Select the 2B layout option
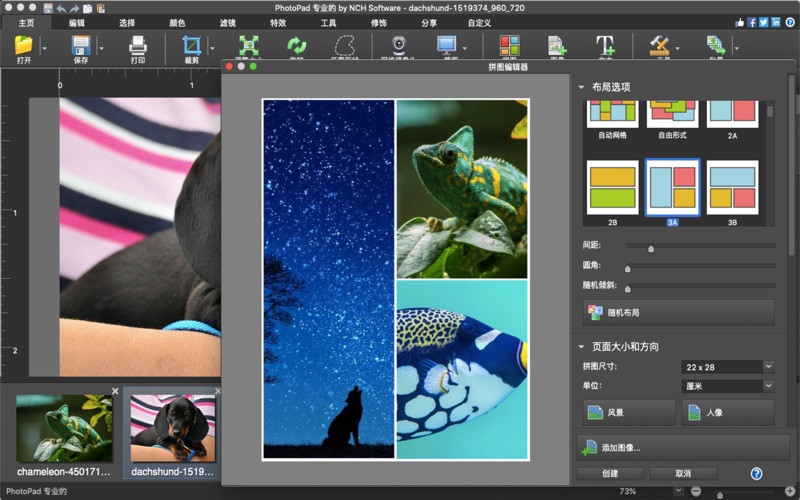This screenshot has width=800, height=500. [611, 187]
